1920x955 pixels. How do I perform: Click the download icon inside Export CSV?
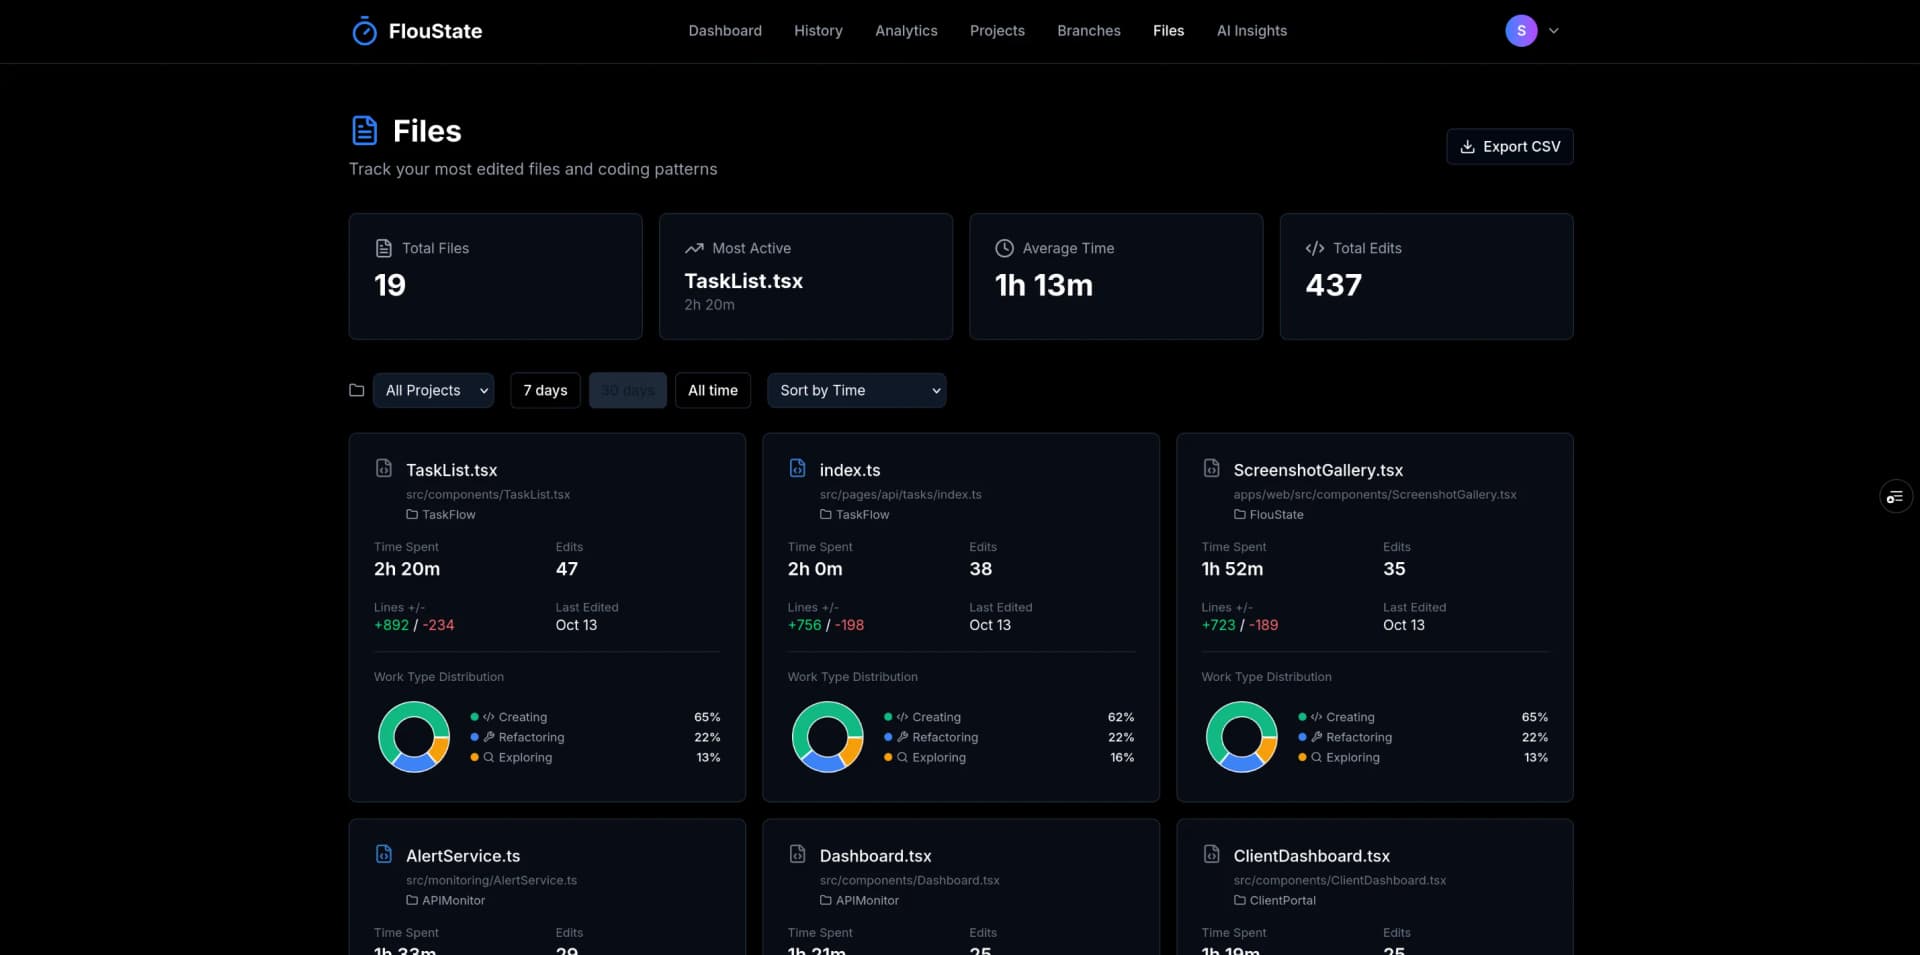[x=1467, y=146]
